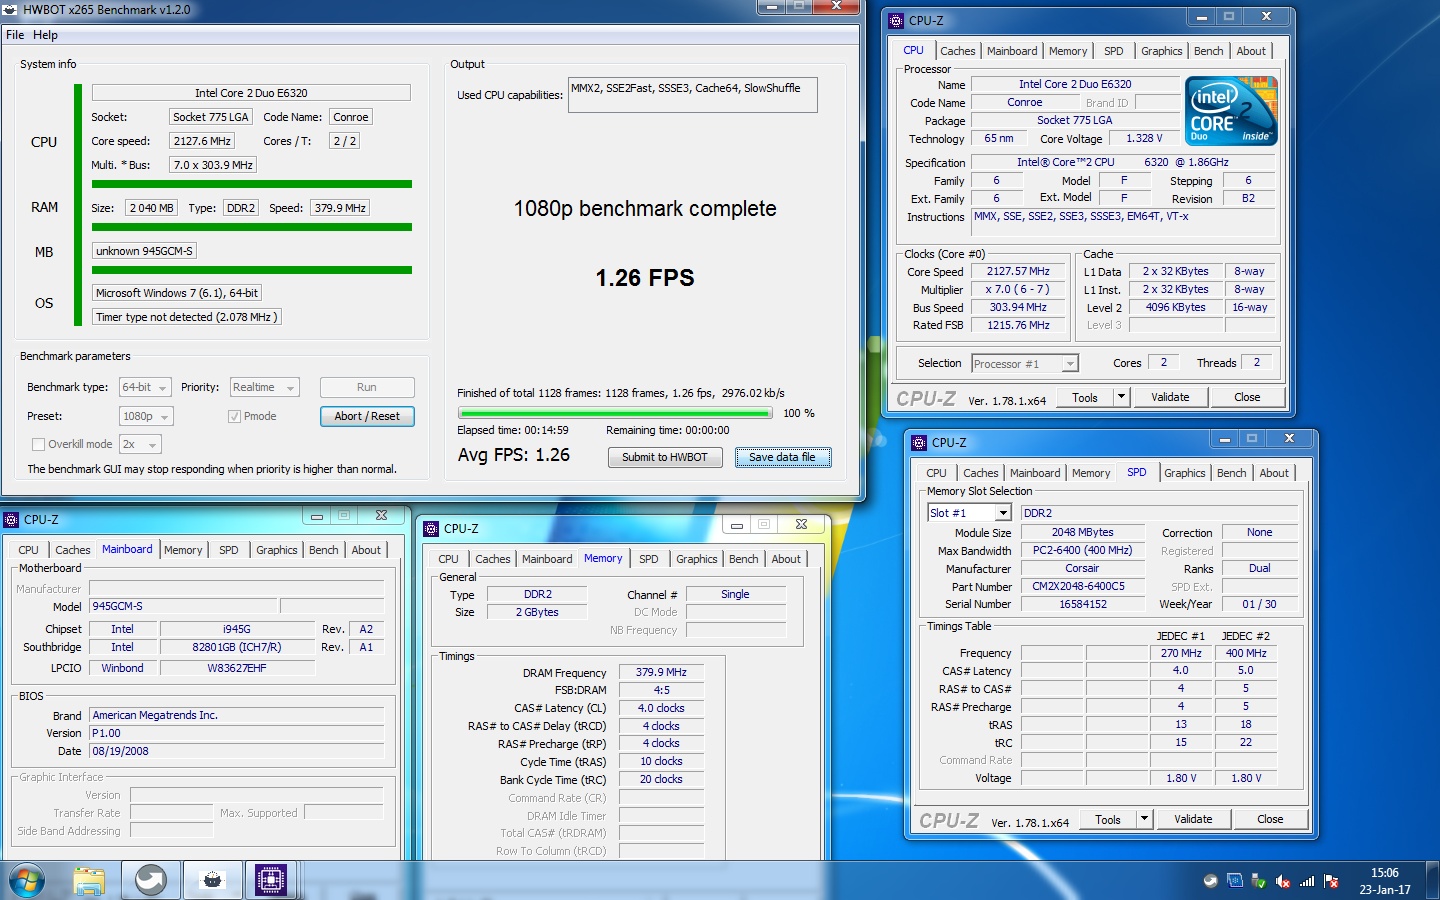Open the Benchmark type 64-bit dropdown
1440x900 pixels.
tap(145, 387)
